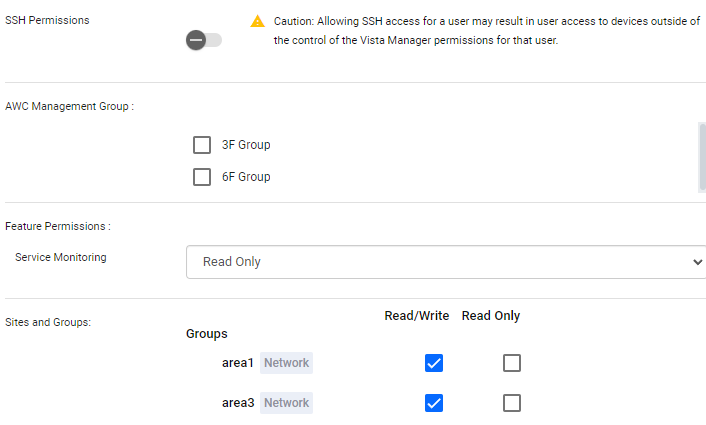Enable Read Only for area1
This screenshot has height=425, width=706.
pyautogui.click(x=512, y=363)
